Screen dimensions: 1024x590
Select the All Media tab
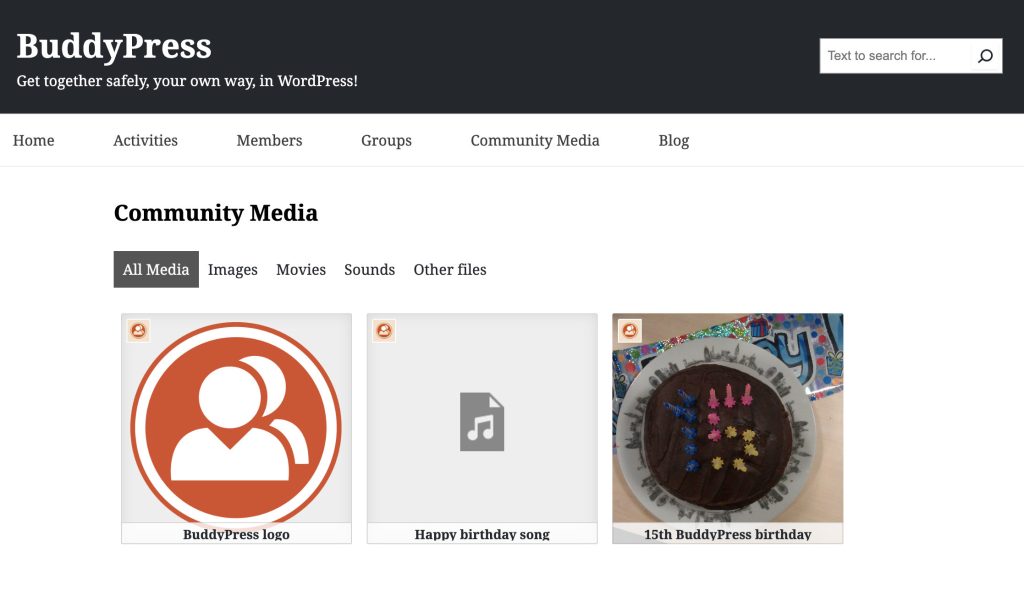click(x=156, y=269)
